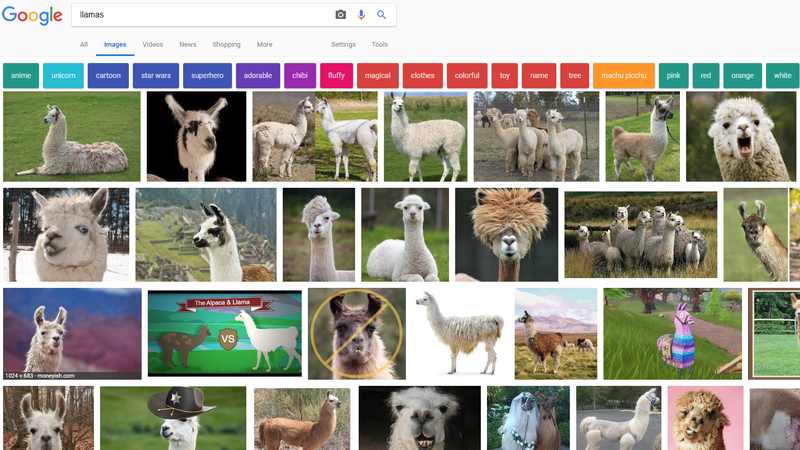Start voice search with microphone icon
This screenshot has width=800, height=450.
[361, 15]
